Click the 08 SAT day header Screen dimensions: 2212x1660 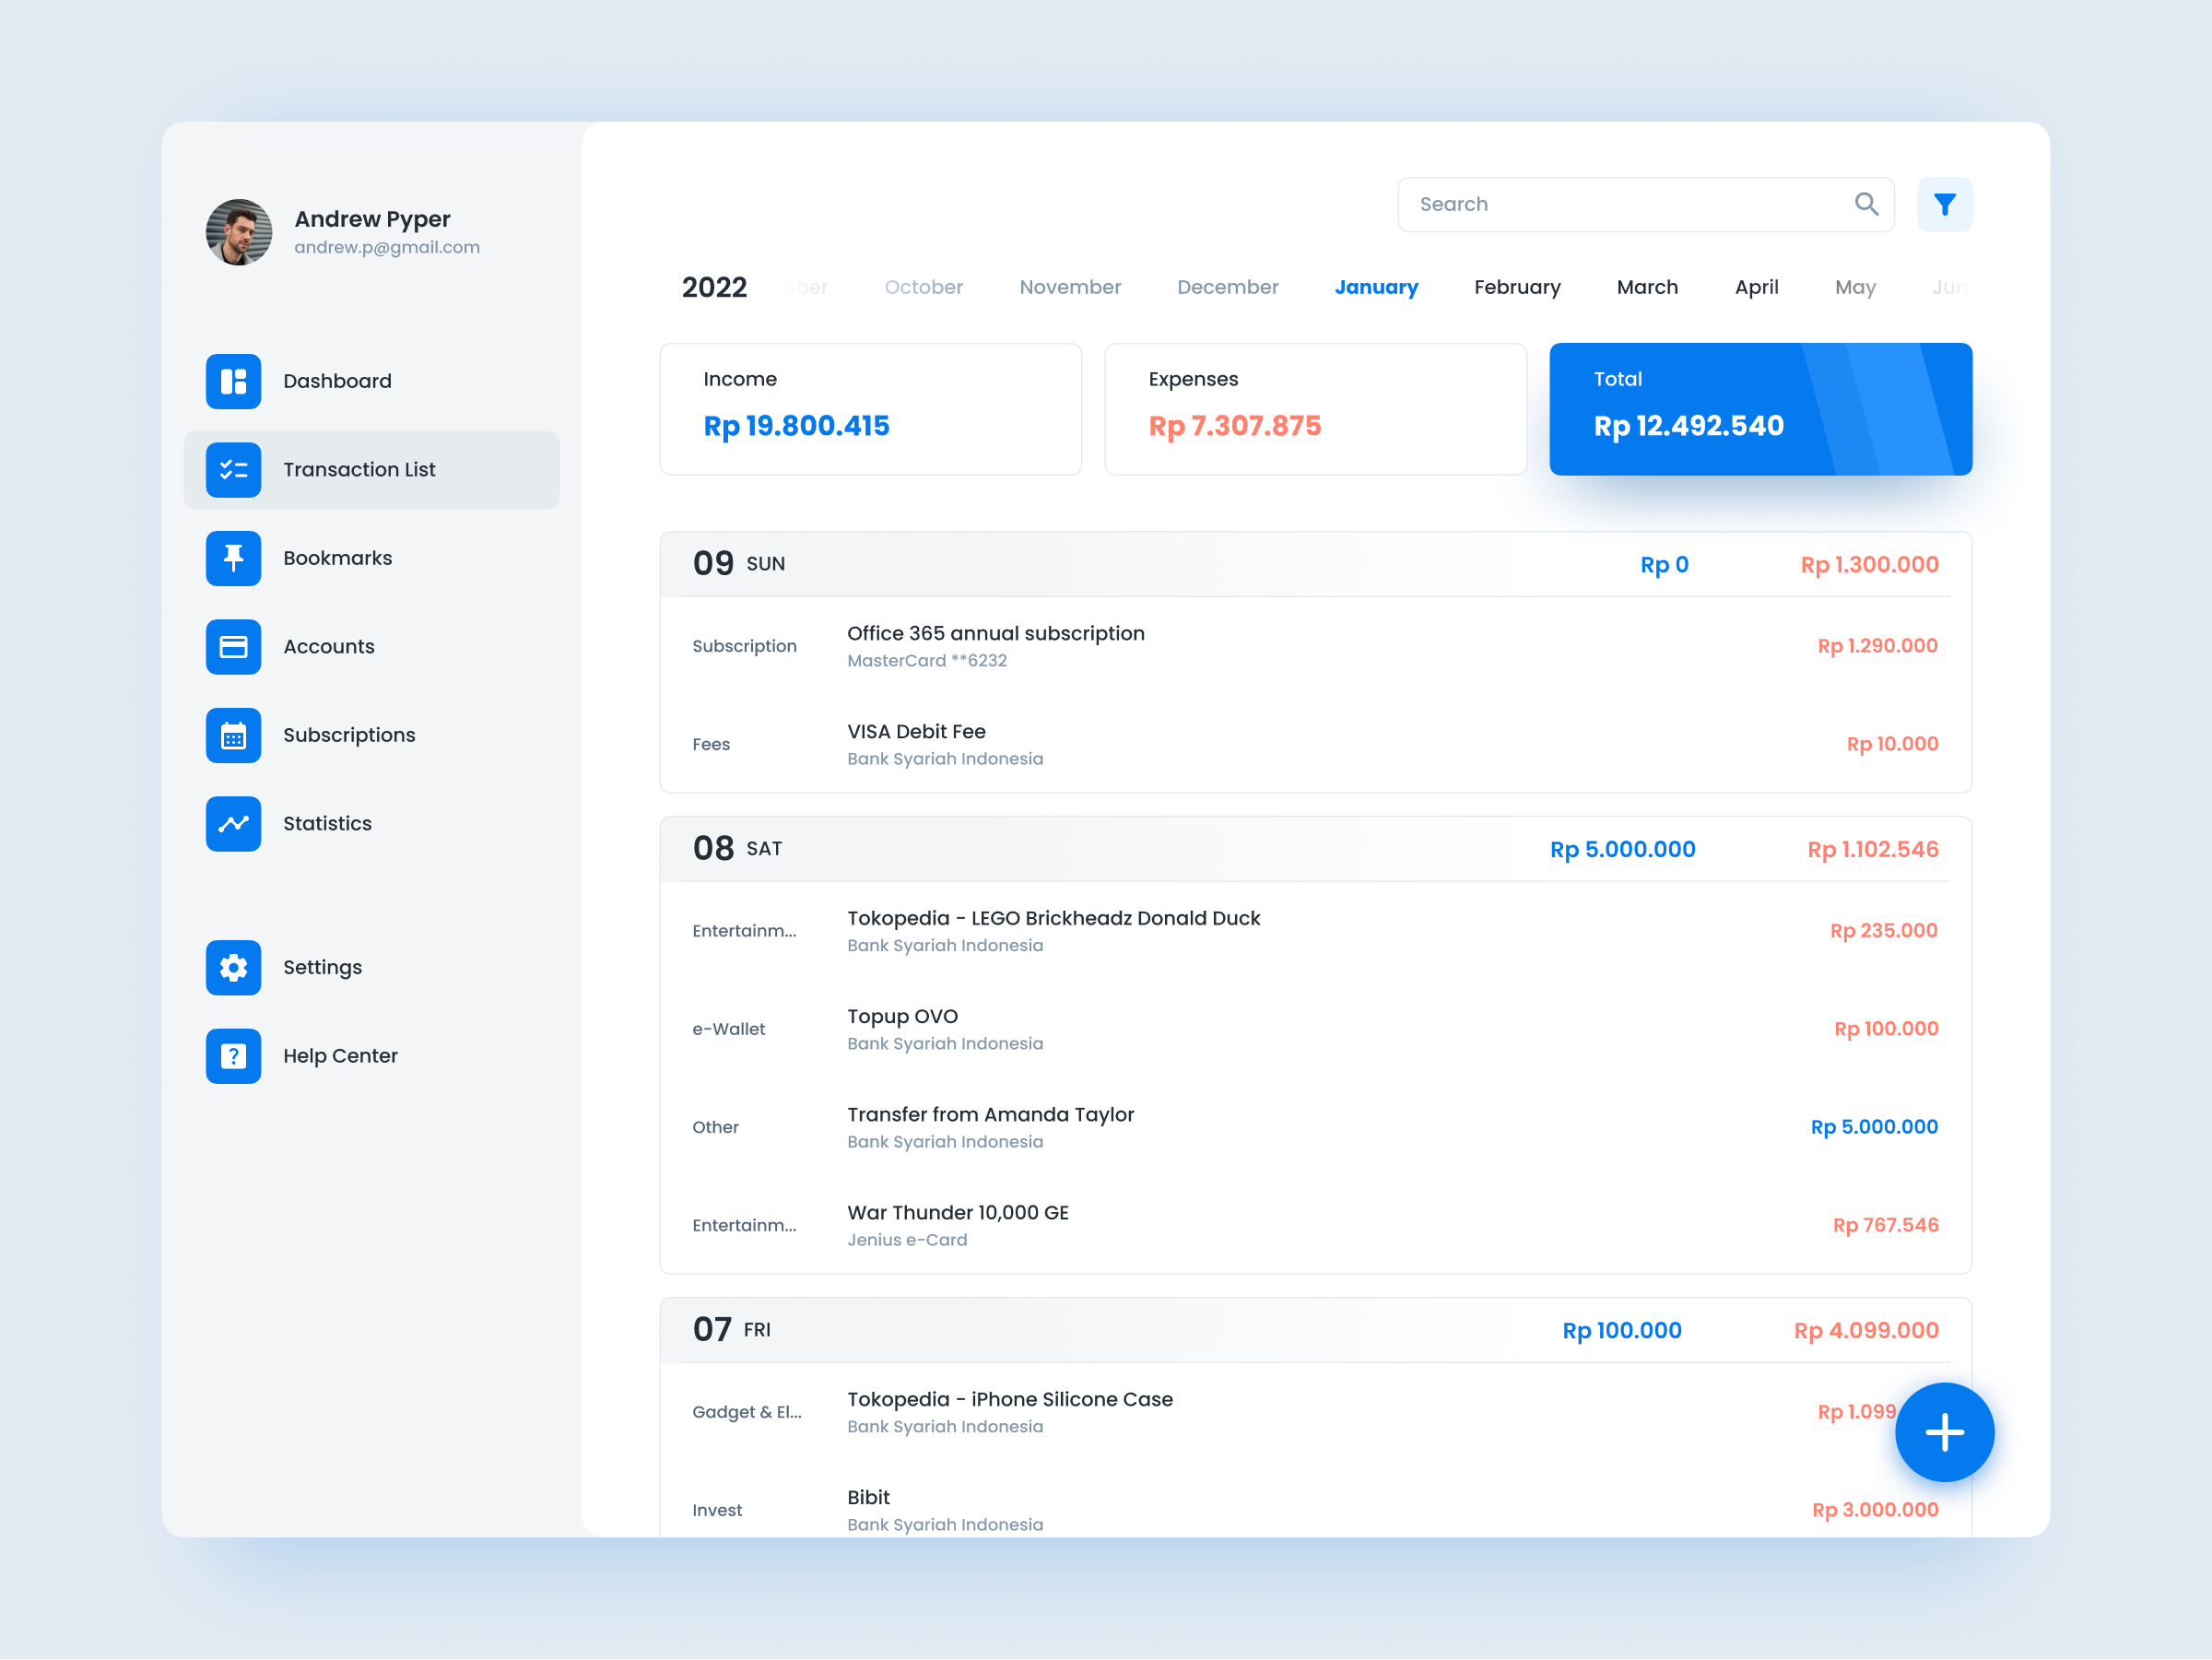(x=738, y=849)
